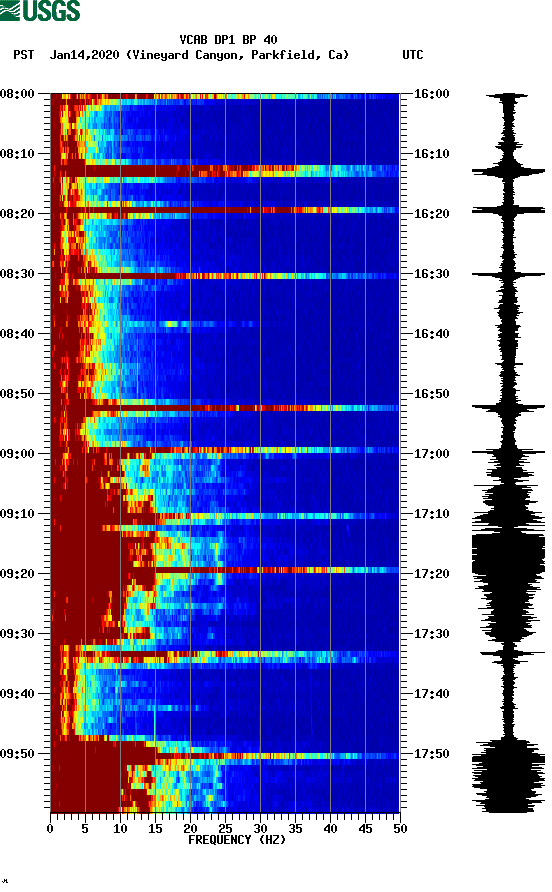The height and width of the screenshot is (892, 552).
Task: Click the 17:20 UTC time label
Action: point(431,574)
